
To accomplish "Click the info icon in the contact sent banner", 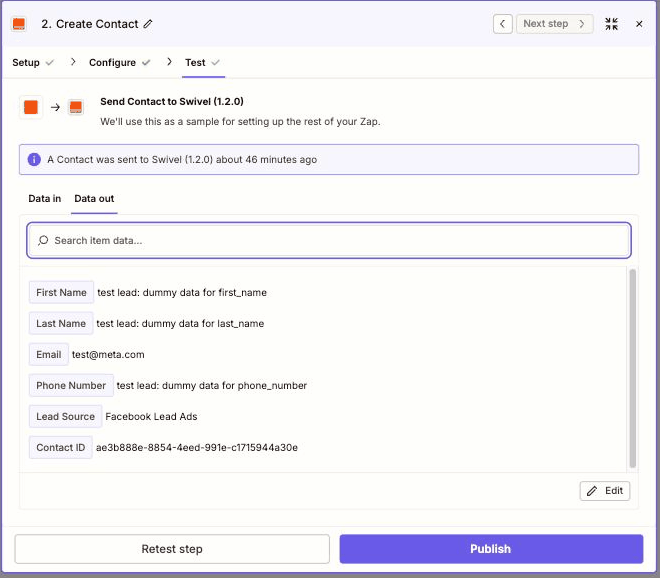I will (x=34, y=160).
